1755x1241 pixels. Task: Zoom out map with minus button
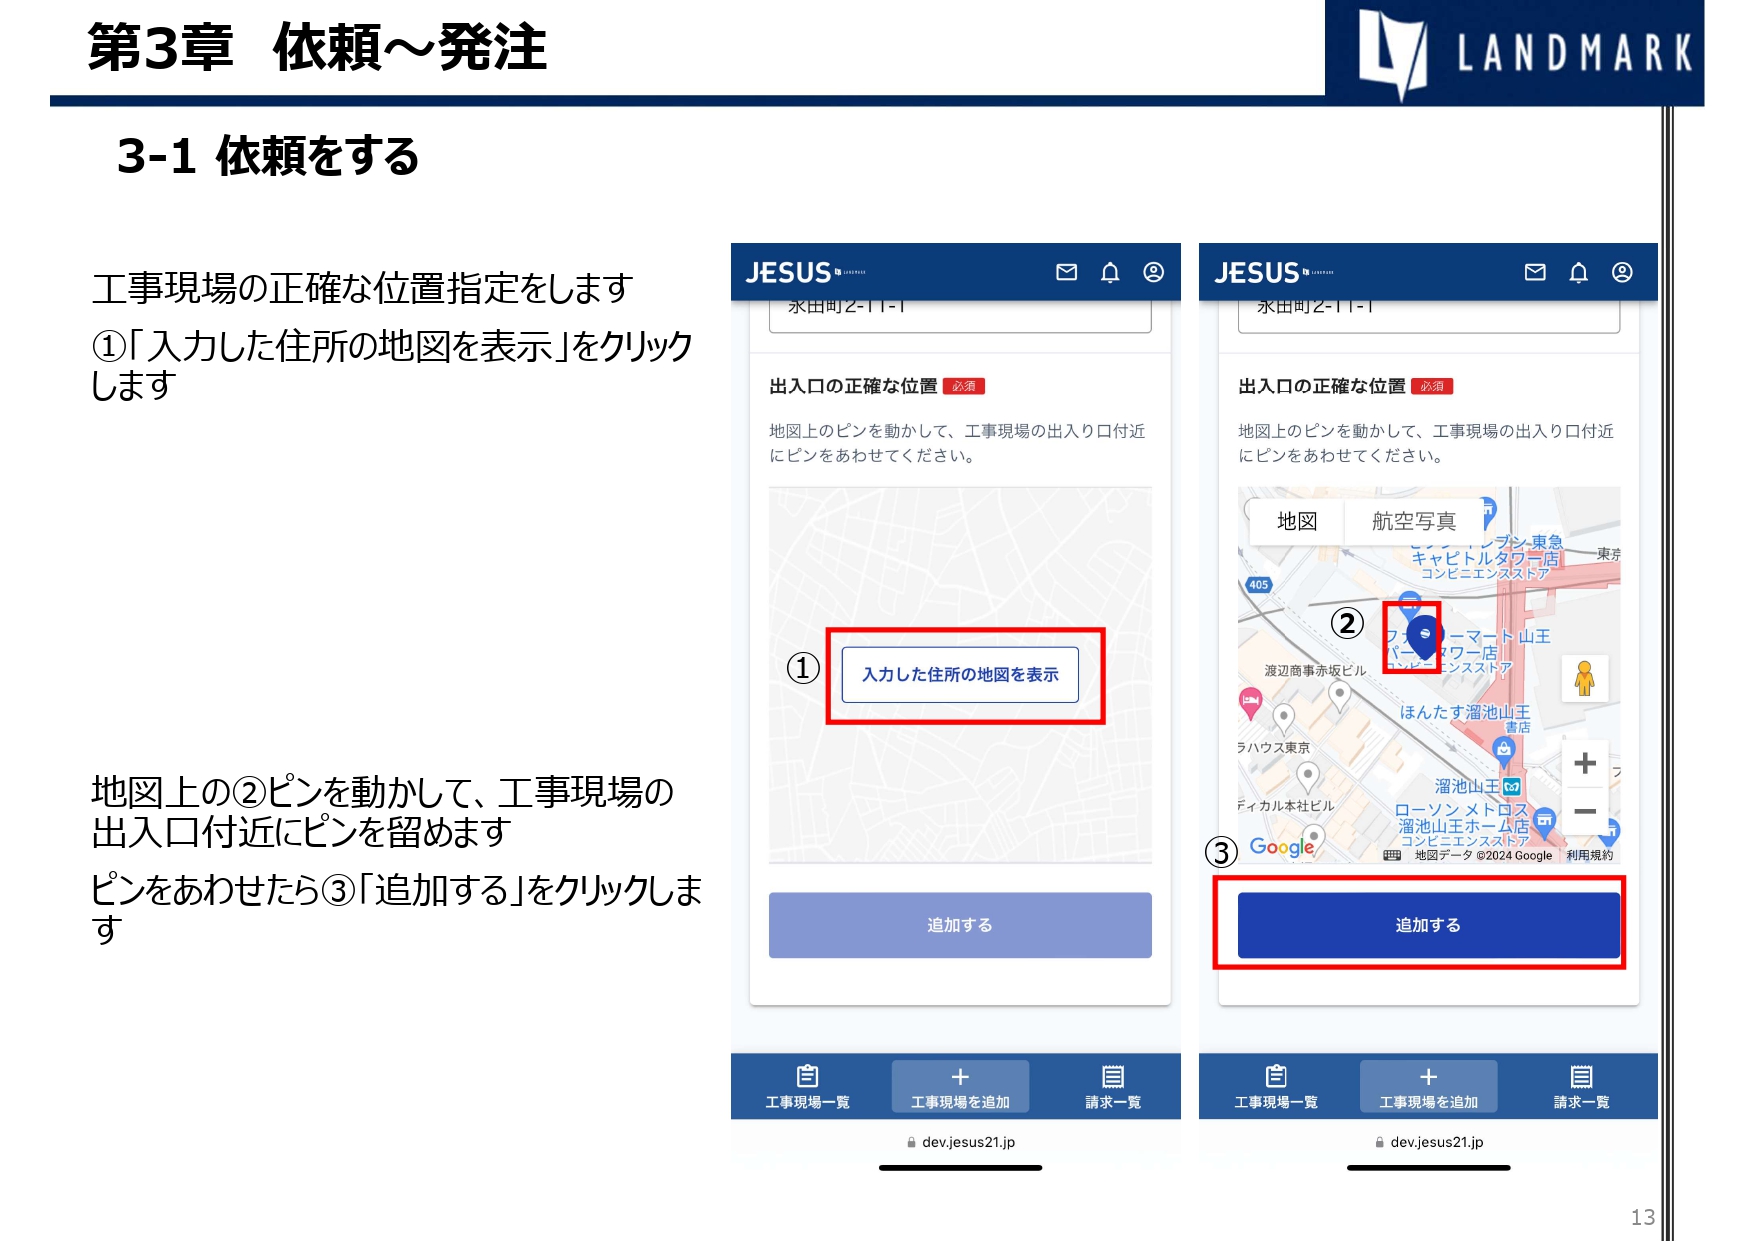pos(1585,811)
